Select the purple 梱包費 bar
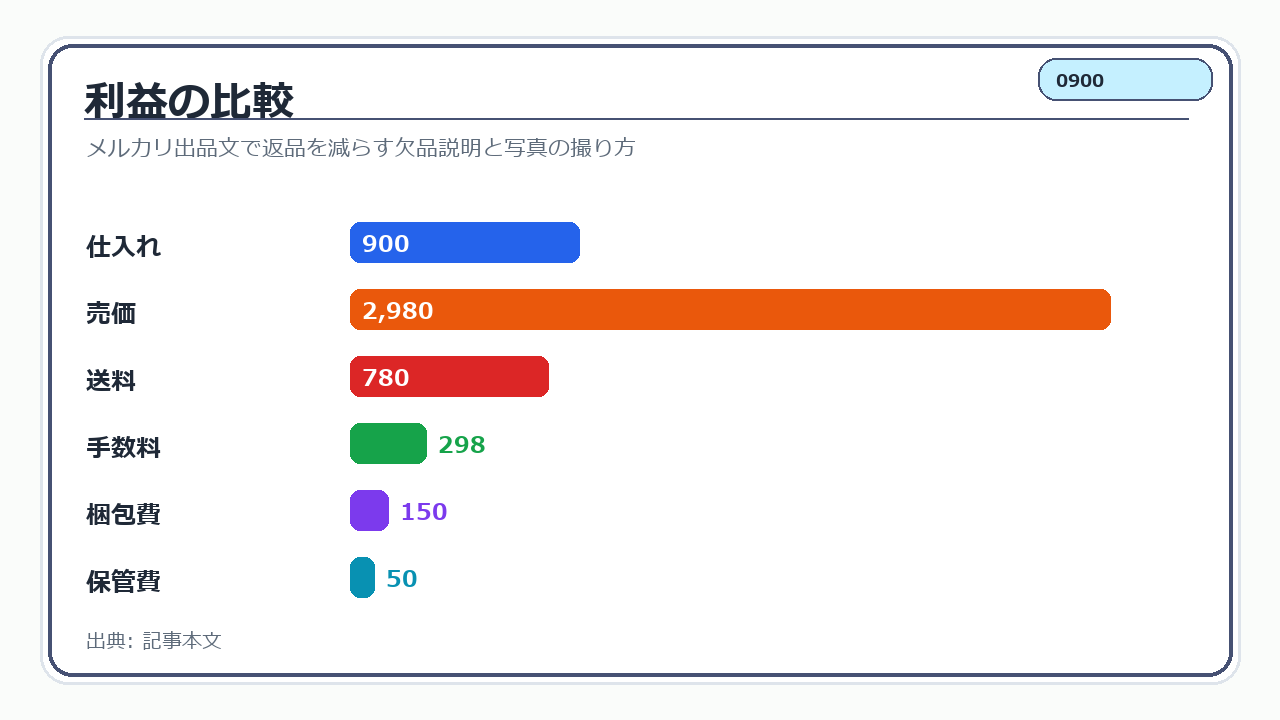Screen dimensions: 1280x720 [x=369, y=511]
